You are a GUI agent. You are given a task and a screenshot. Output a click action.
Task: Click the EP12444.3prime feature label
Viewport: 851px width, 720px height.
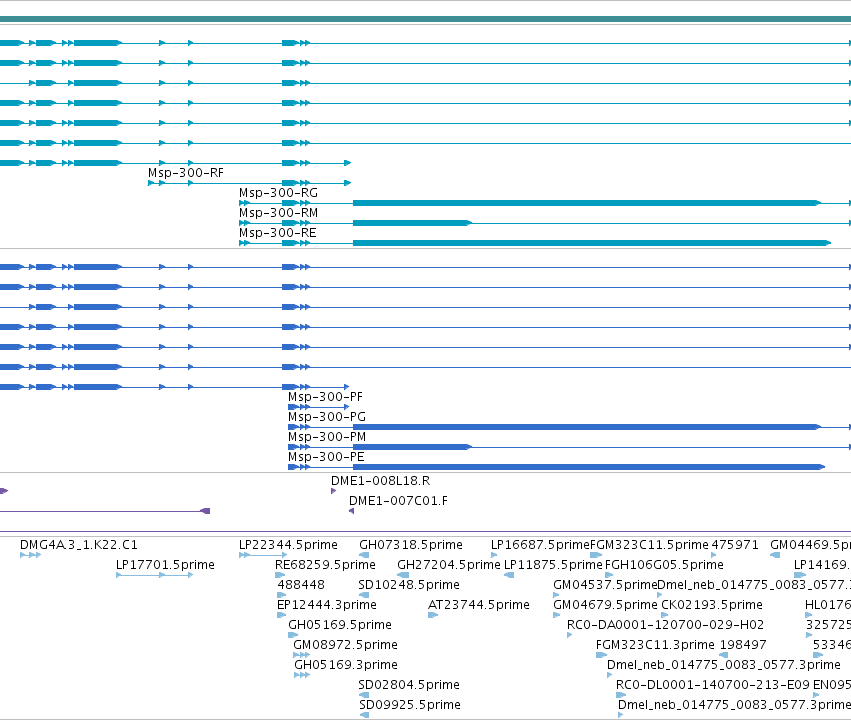tap(327, 605)
